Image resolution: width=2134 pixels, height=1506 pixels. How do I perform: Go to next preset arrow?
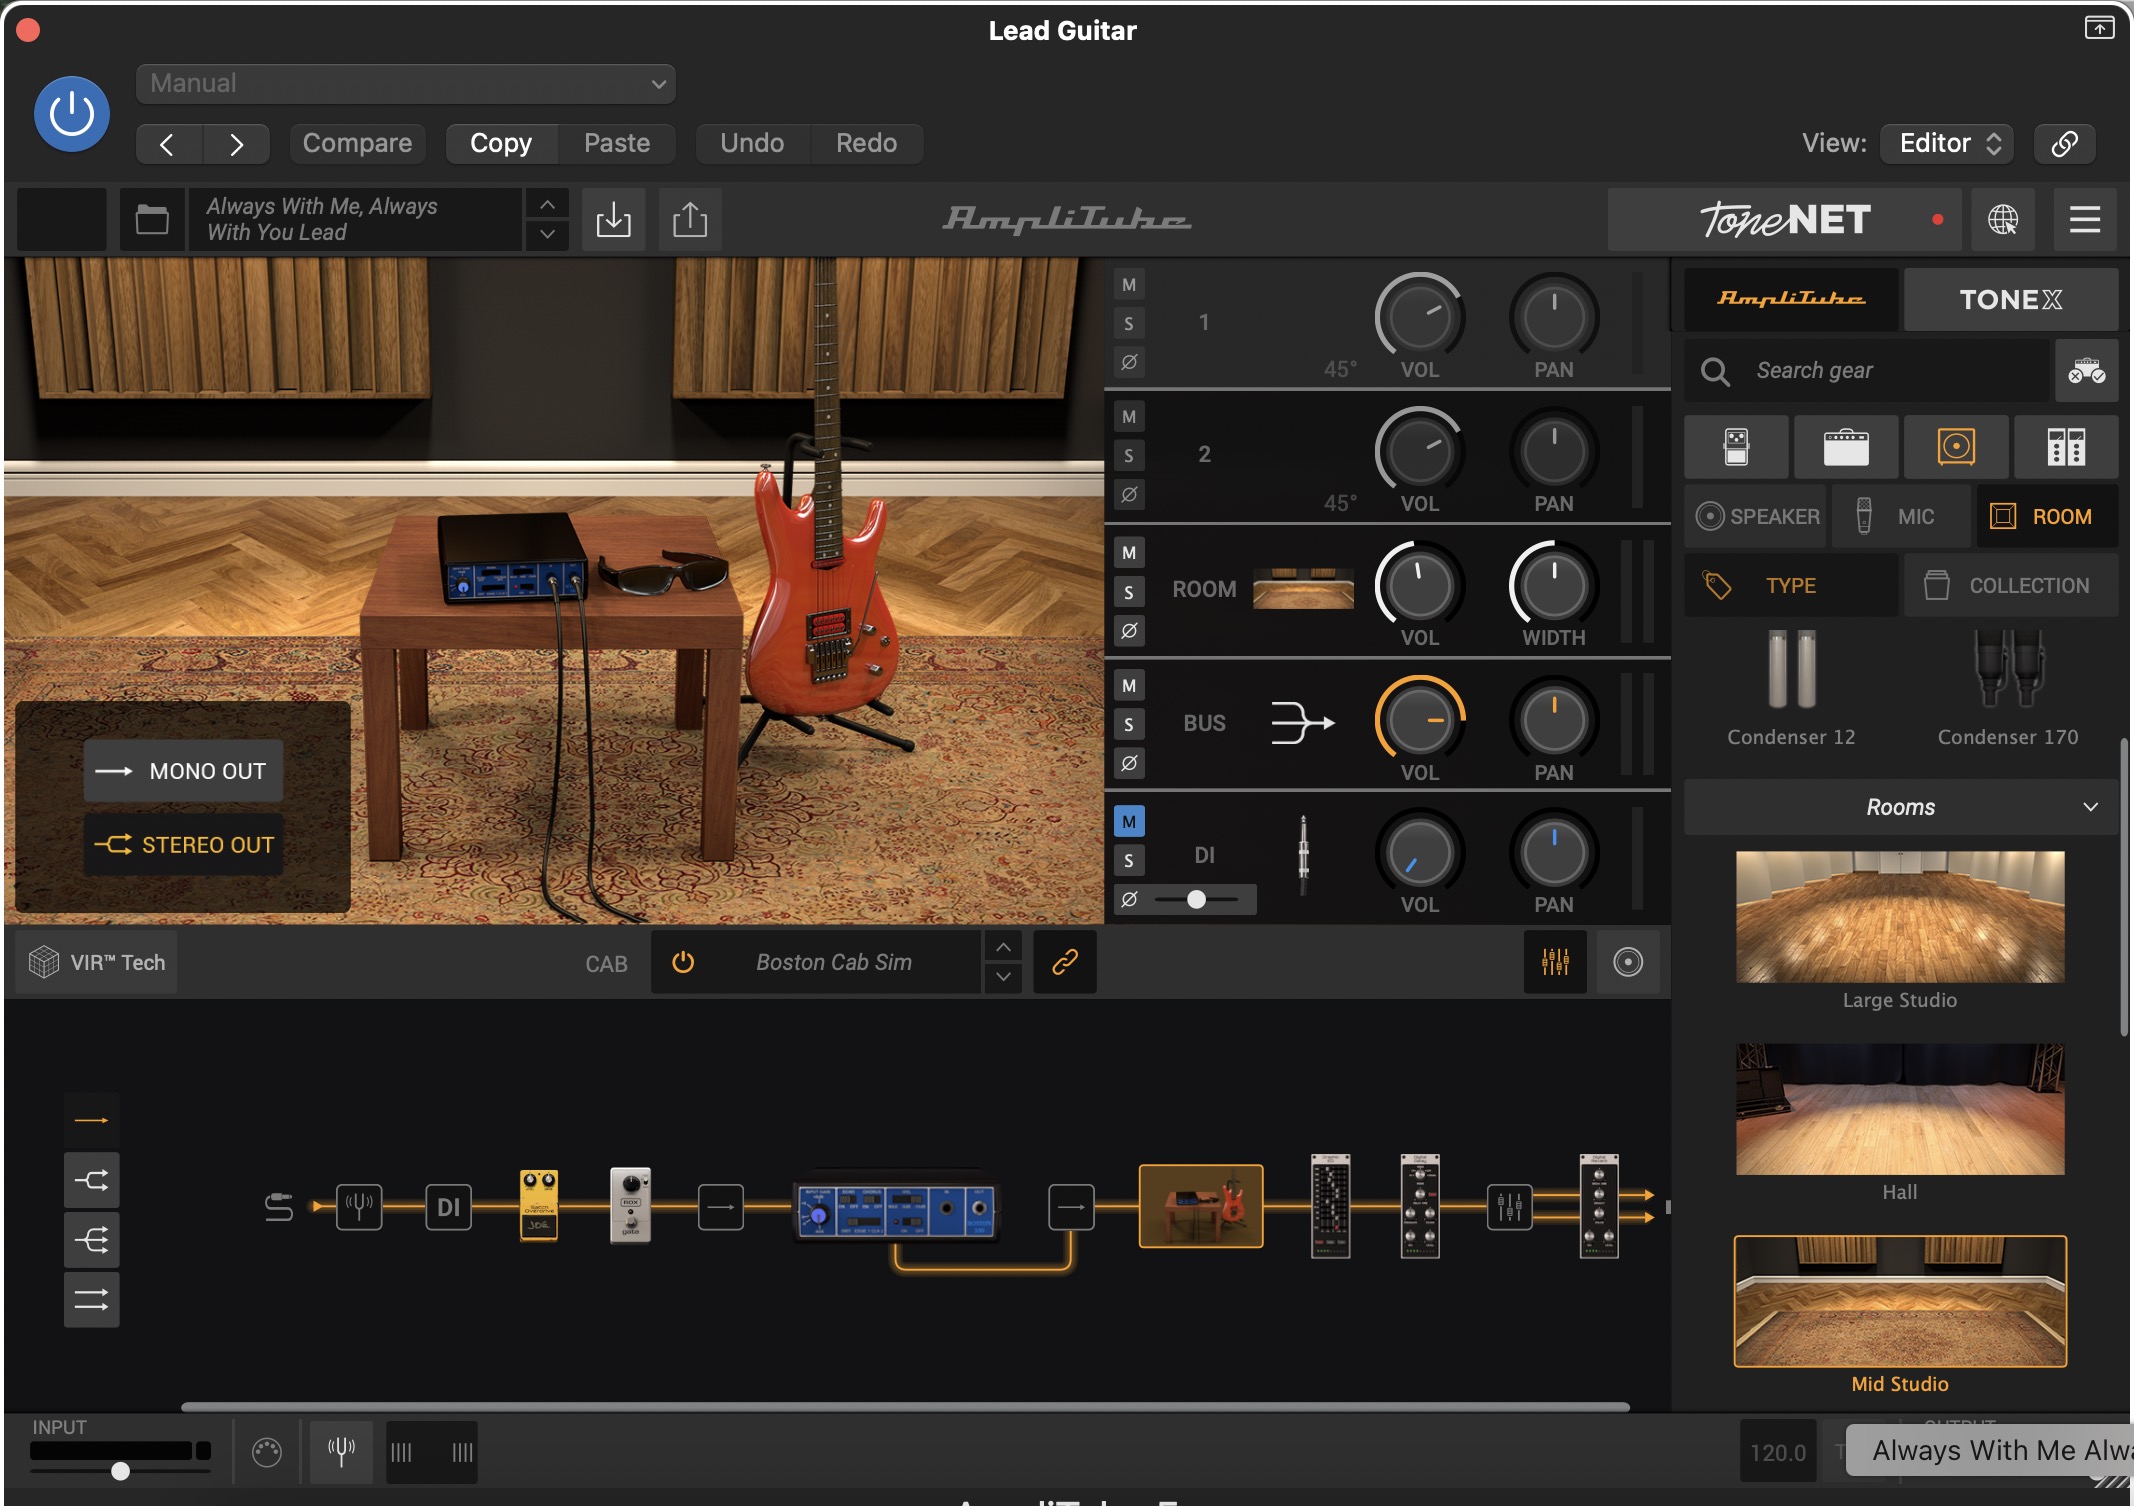click(236, 144)
